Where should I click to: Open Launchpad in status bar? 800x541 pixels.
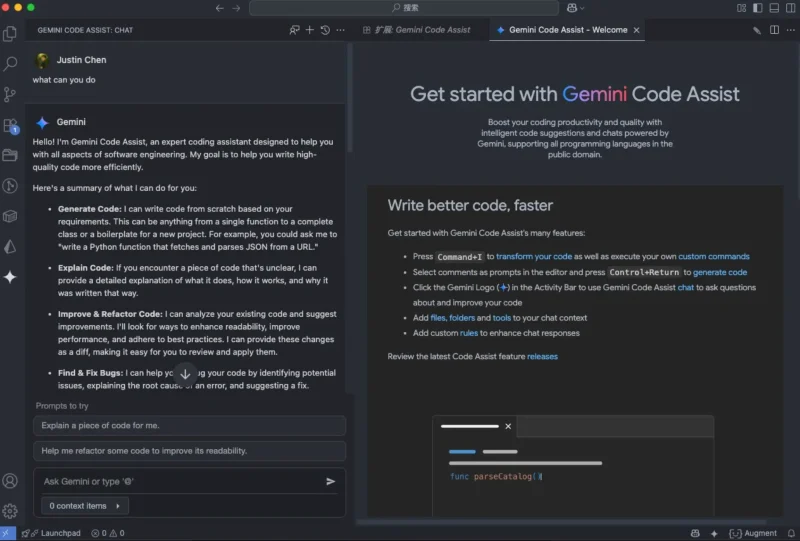pos(51,533)
